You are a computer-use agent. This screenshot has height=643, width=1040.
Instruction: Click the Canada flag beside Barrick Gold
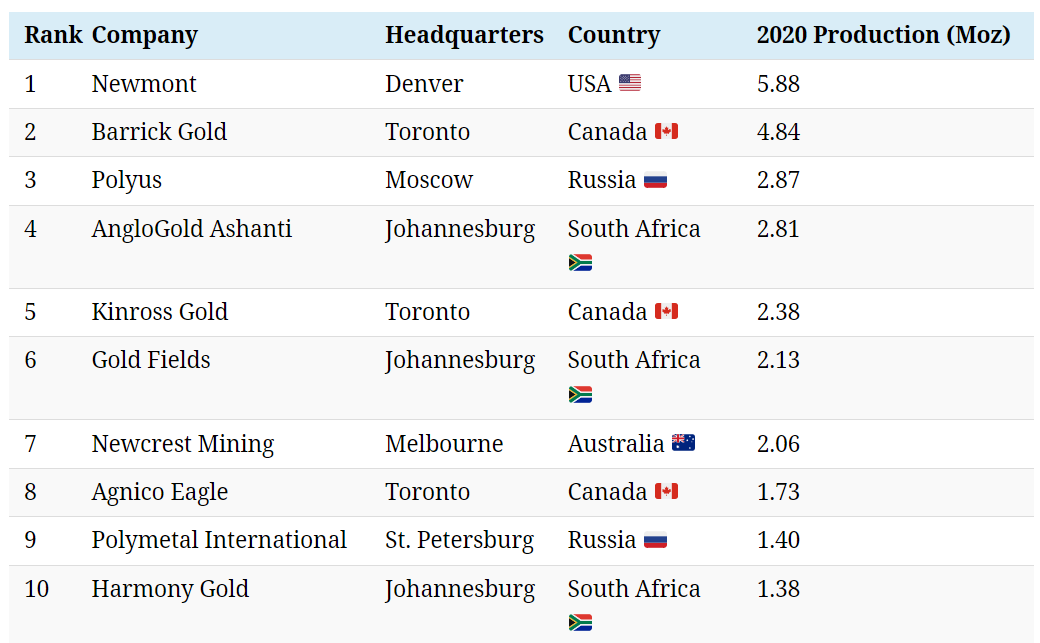point(666,132)
